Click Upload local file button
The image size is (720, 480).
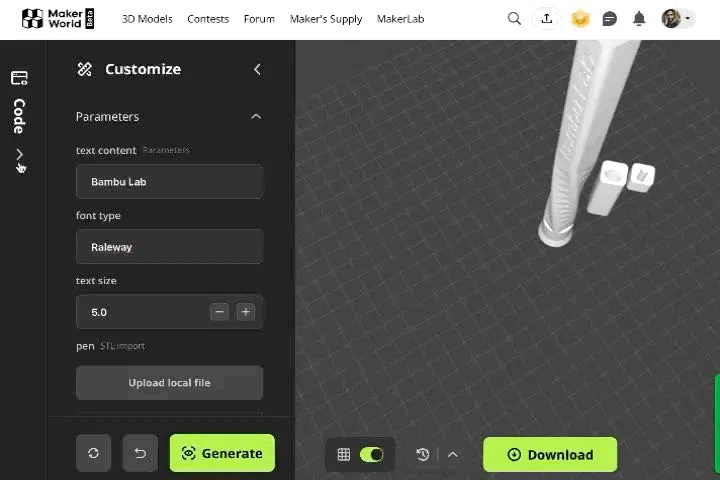click(x=169, y=383)
